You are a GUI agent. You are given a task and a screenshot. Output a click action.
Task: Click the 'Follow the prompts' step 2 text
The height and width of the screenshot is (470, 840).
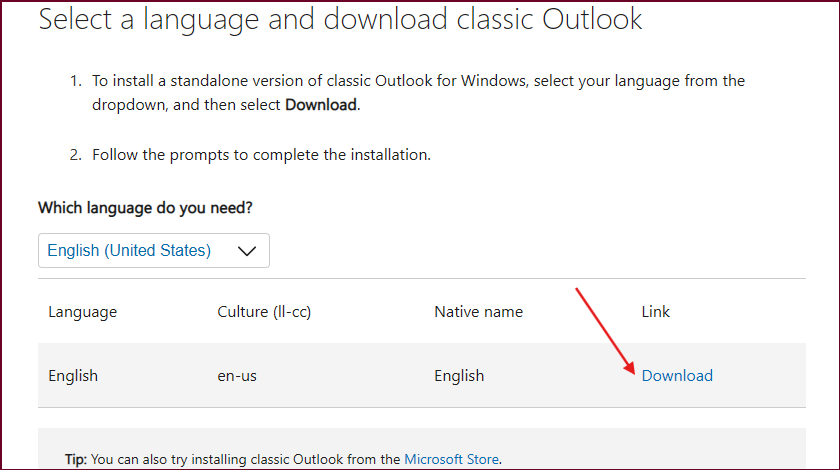click(261, 155)
